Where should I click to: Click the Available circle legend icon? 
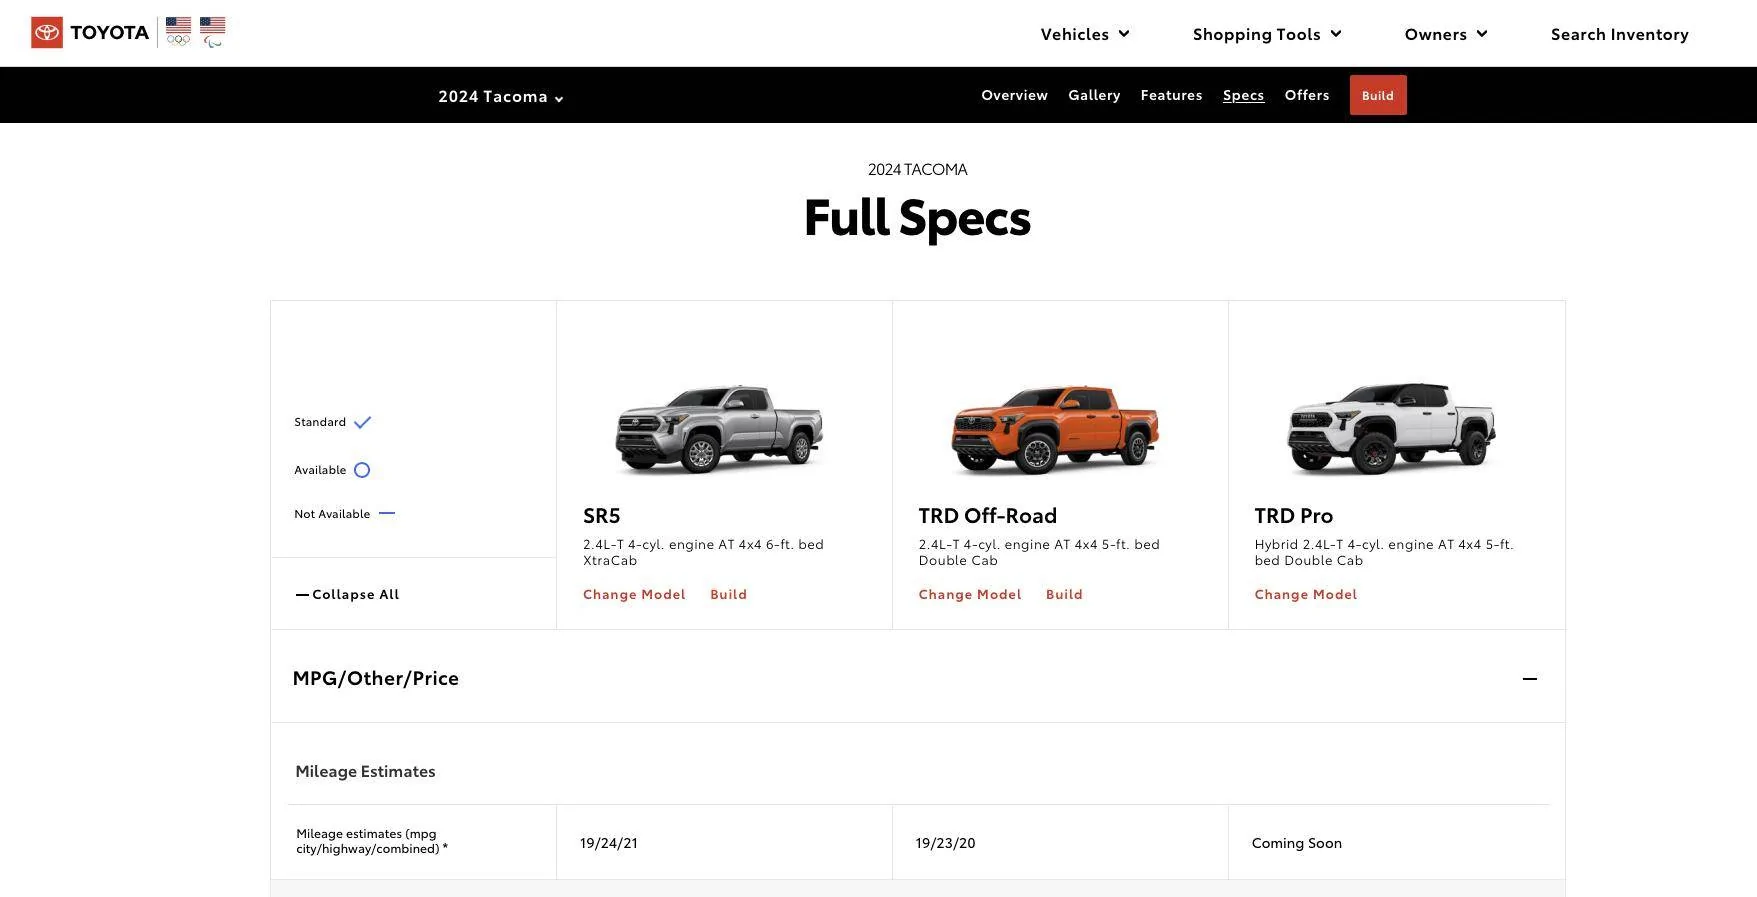coord(362,470)
